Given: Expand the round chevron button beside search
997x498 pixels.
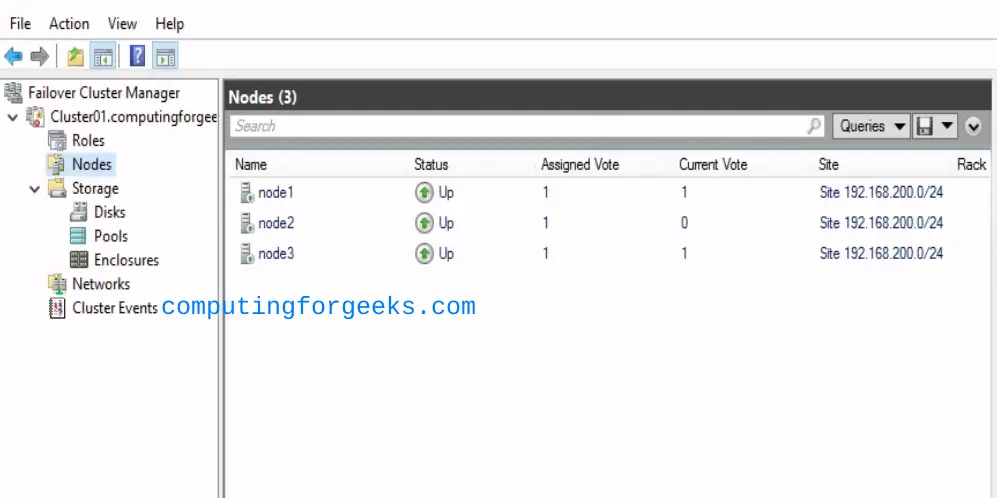Looking at the screenshot, I should pos(973,127).
